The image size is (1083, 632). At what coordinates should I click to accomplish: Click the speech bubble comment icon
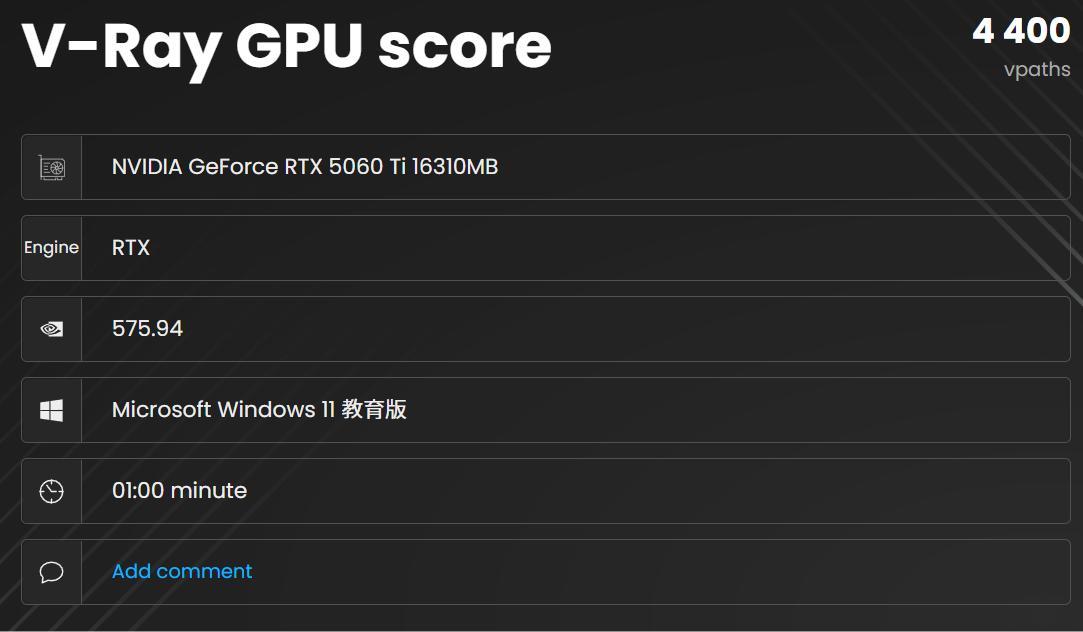pyautogui.click(x=52, y=572)
